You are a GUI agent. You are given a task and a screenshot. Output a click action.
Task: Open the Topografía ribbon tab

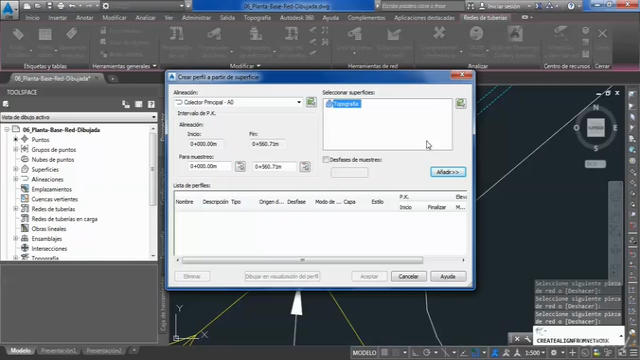[257, 18]
